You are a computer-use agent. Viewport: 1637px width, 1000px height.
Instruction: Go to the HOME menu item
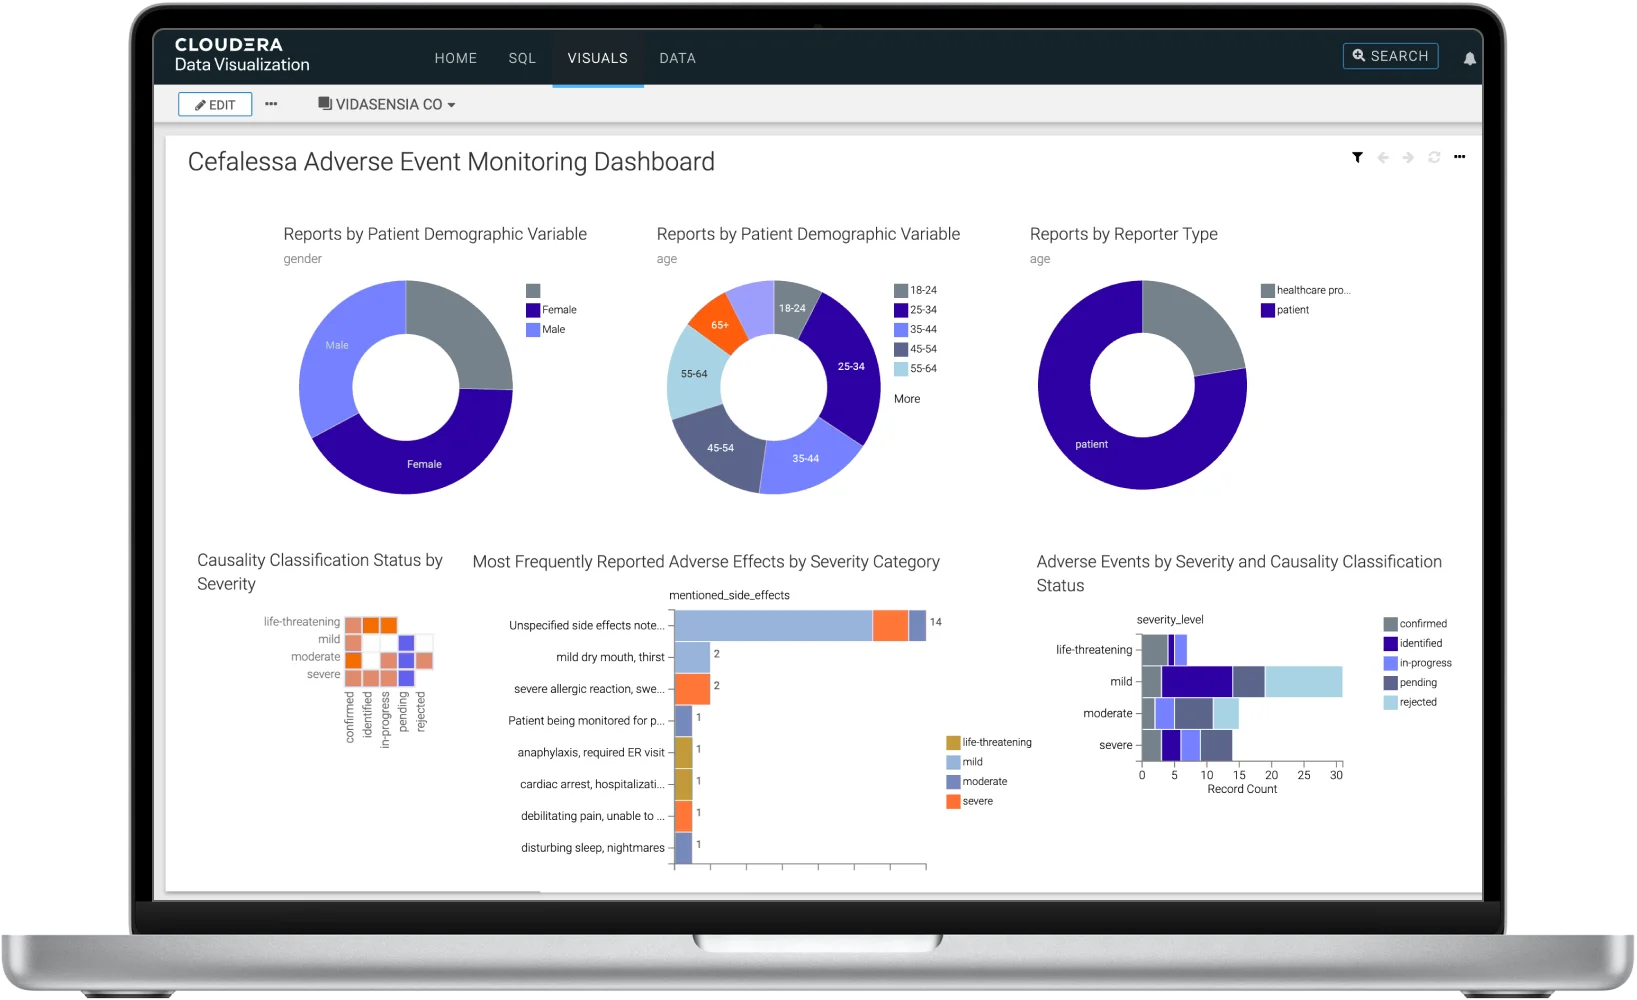coord(455,59)
